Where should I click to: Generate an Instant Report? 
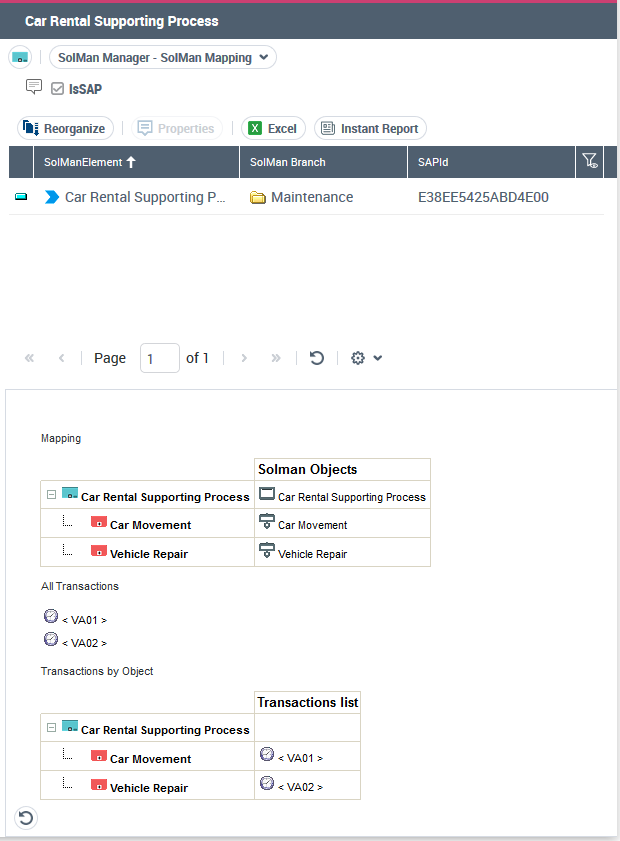coord(370,129)
